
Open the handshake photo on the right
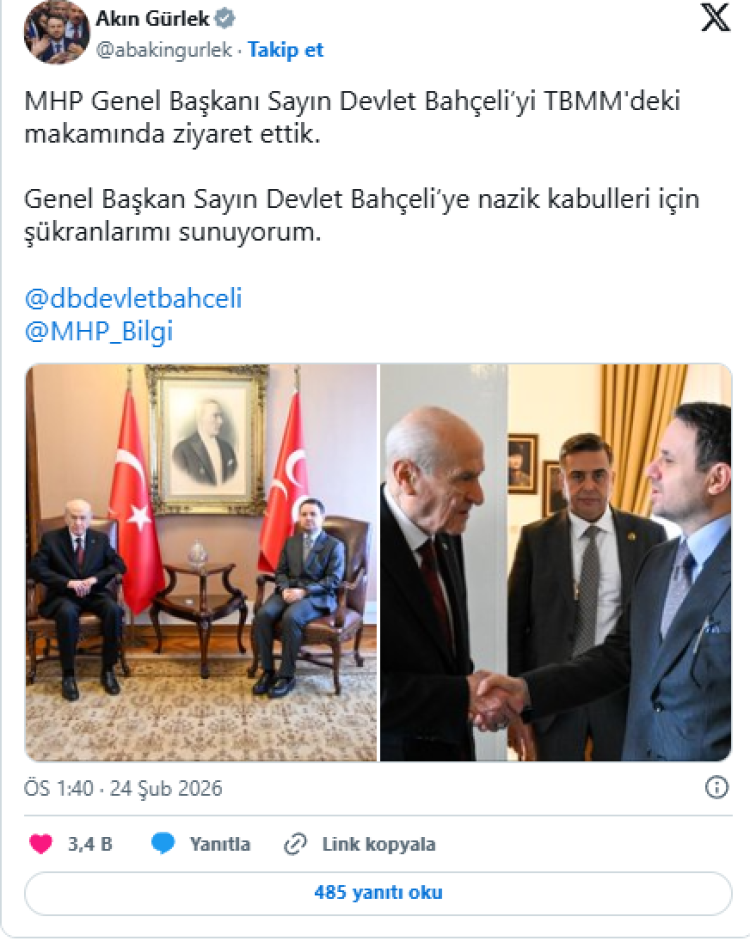click(x=556, y=562)
